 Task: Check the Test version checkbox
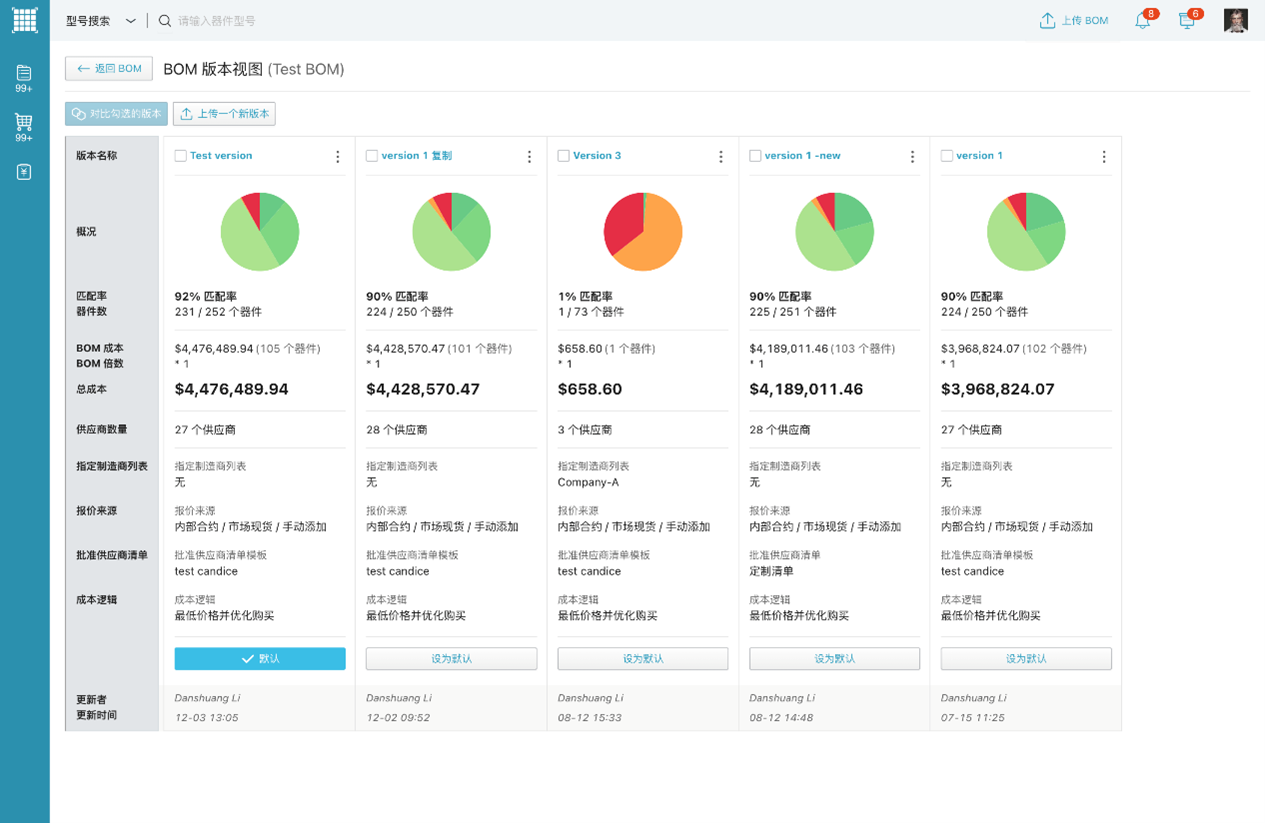click(180, 156)
